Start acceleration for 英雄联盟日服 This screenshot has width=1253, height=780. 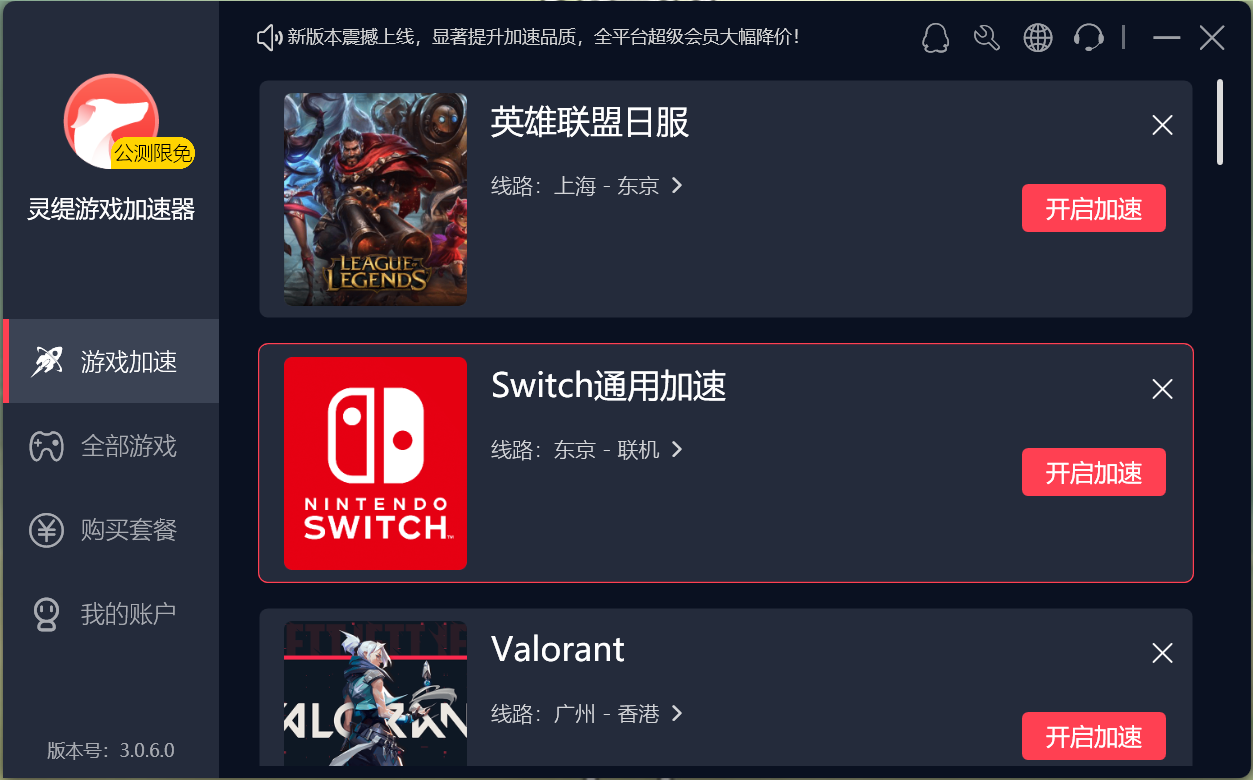click(x=1094, y=208)
